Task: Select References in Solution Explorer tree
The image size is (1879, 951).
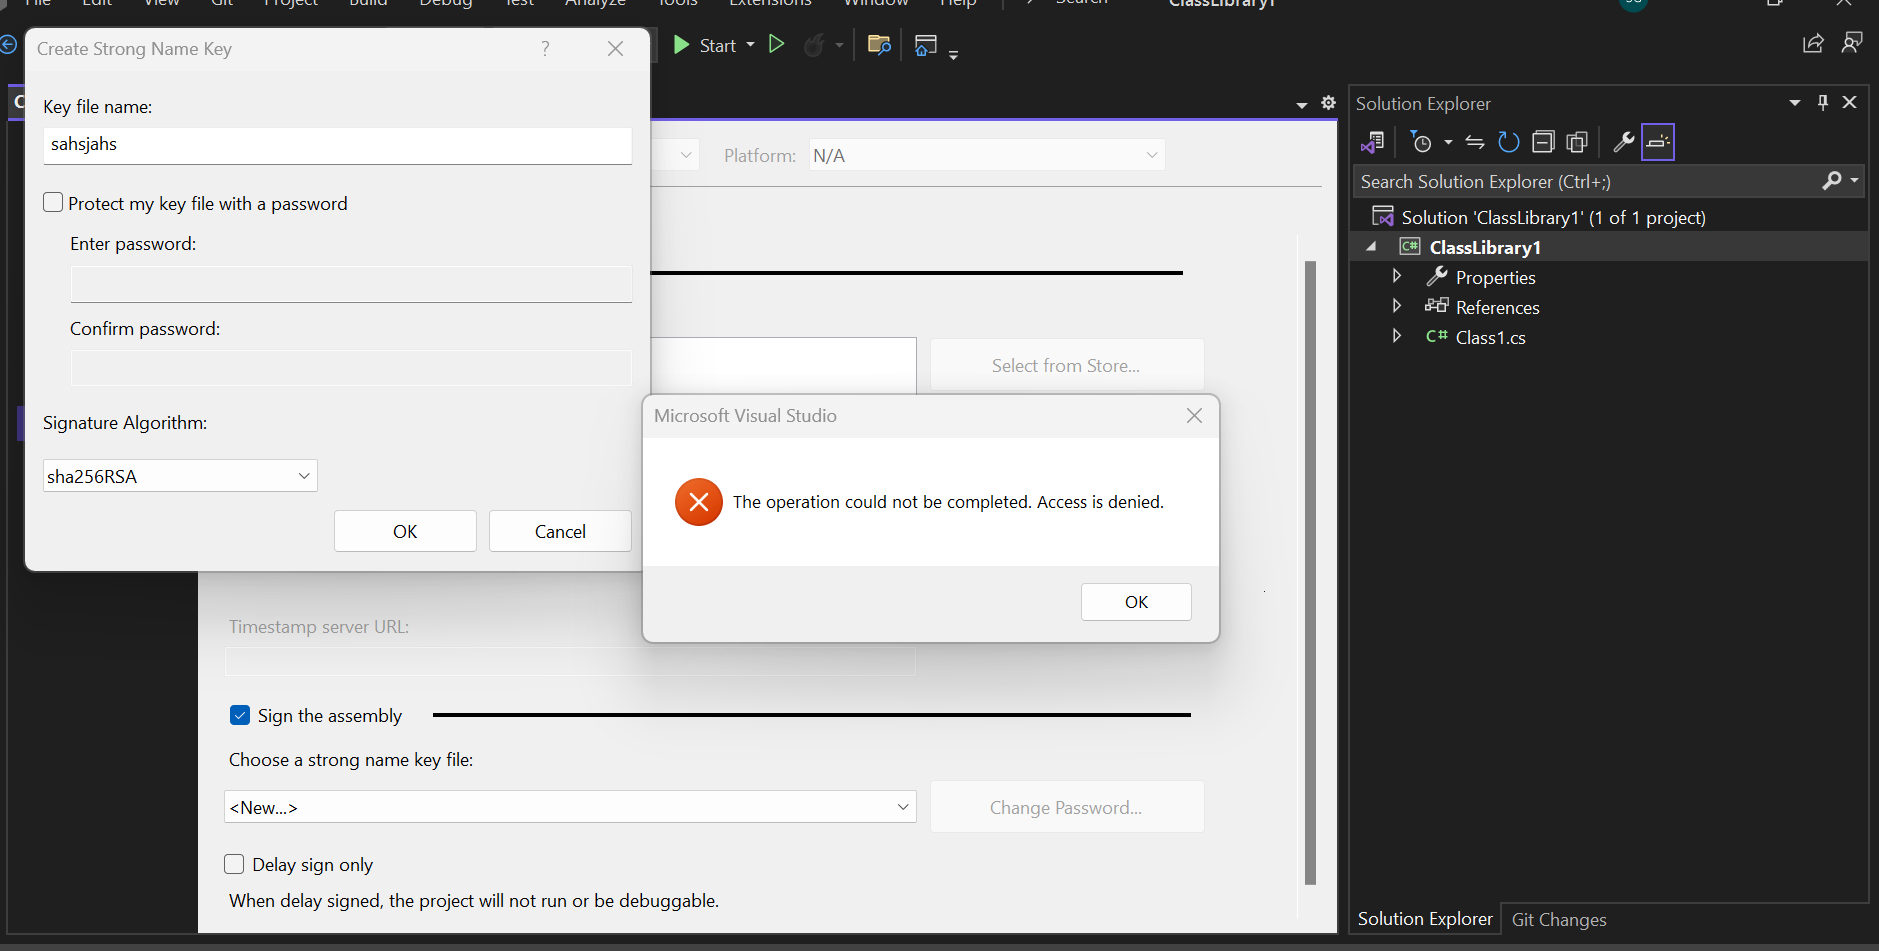Action: tap(1497, 307)
